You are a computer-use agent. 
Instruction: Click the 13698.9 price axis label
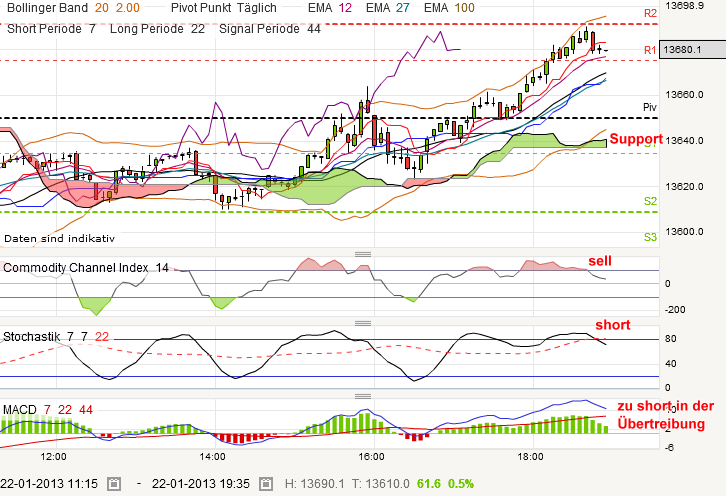tap(684, 6)
